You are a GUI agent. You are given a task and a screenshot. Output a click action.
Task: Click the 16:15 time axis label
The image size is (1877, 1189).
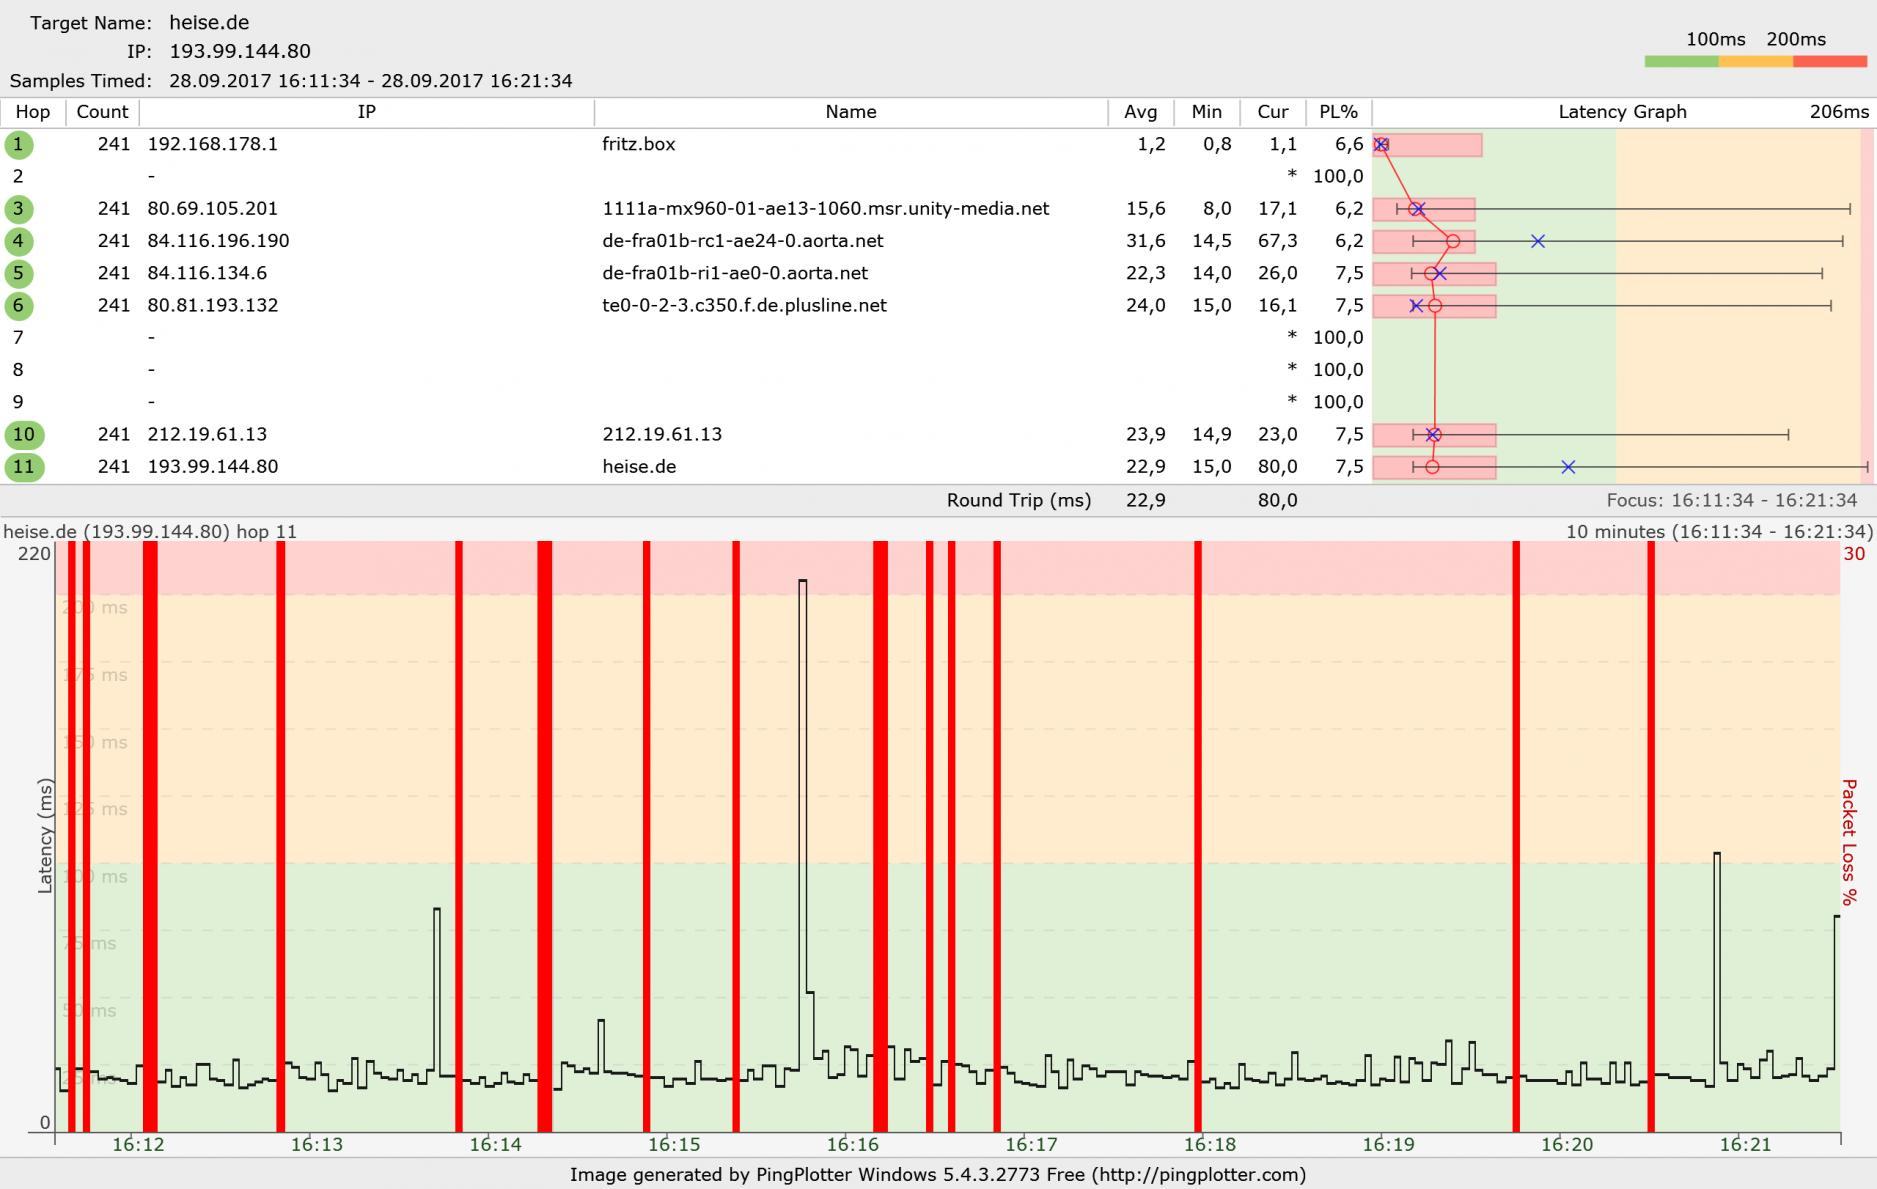(x=674, y=1145)
